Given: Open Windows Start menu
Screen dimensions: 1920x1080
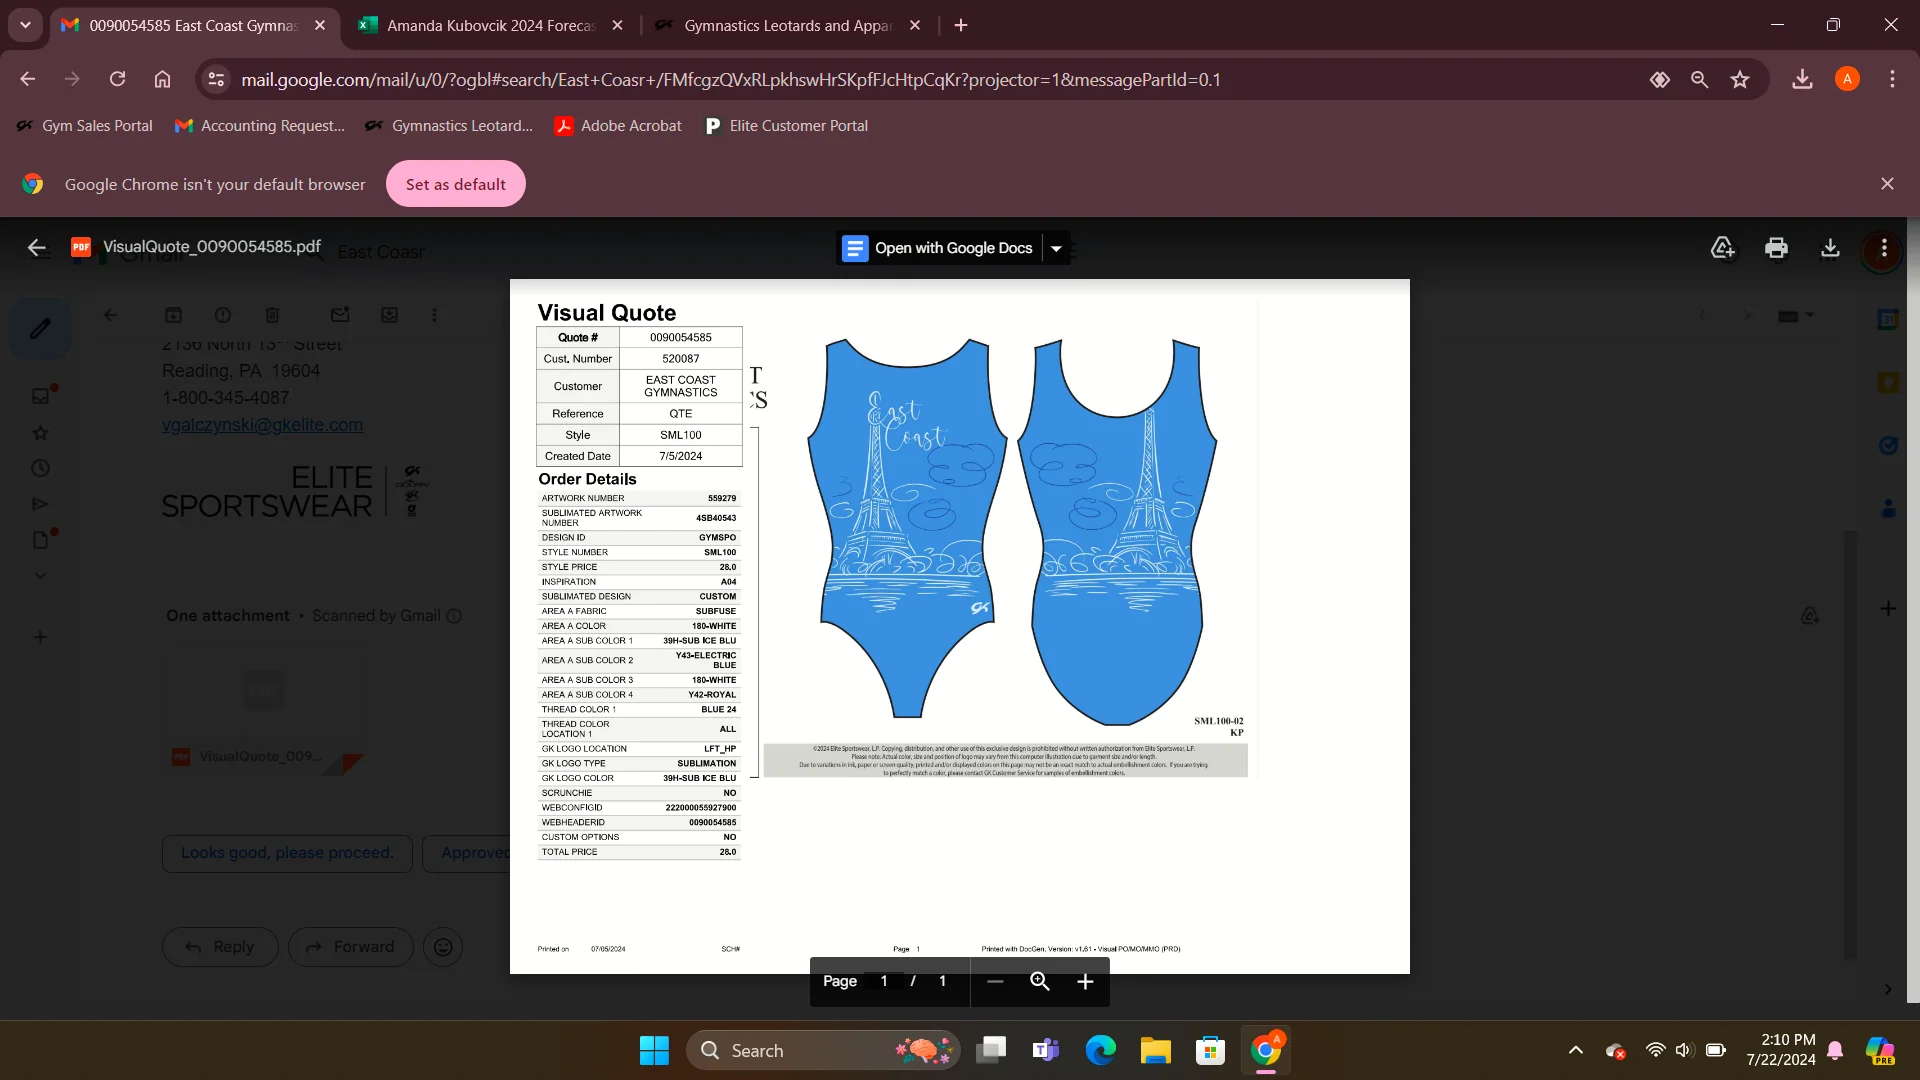Looking at the screenshot, I should click(x=654, y=1050).
